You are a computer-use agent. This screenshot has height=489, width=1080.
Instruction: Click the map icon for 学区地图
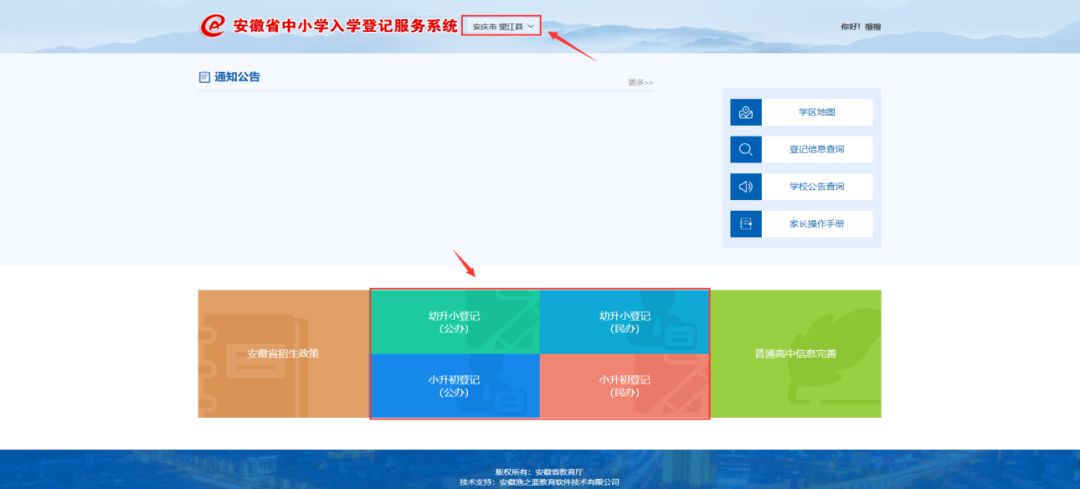coord(746,113)
